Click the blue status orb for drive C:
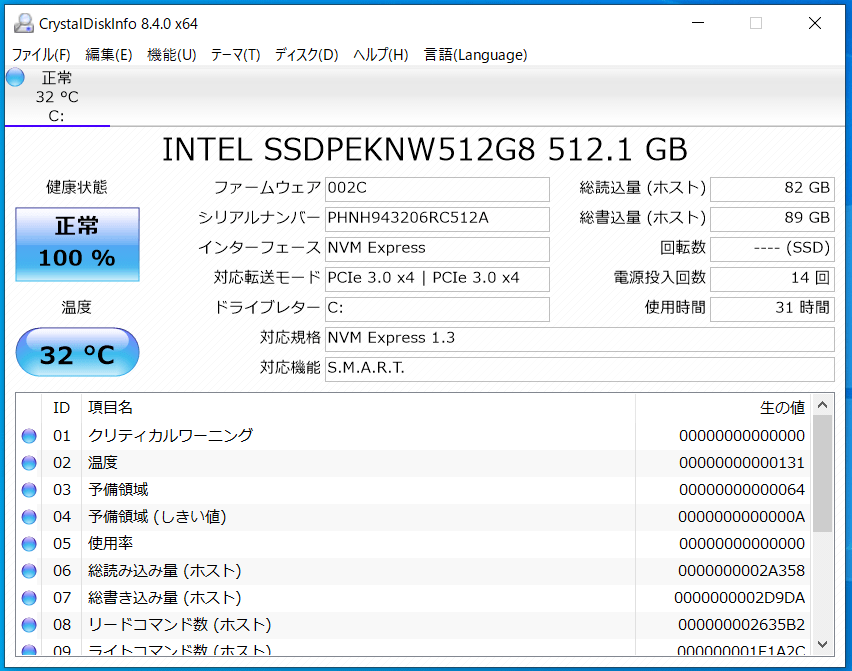 pyautogui.click(x=15, y=77)
